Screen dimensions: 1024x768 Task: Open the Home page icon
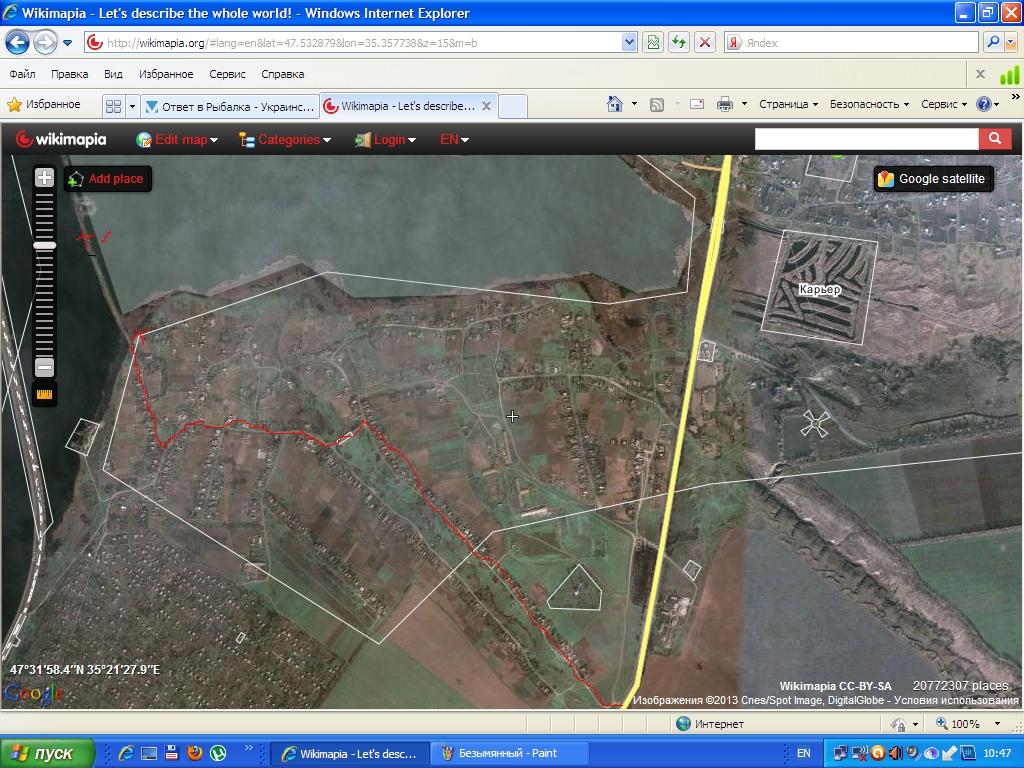615,104
